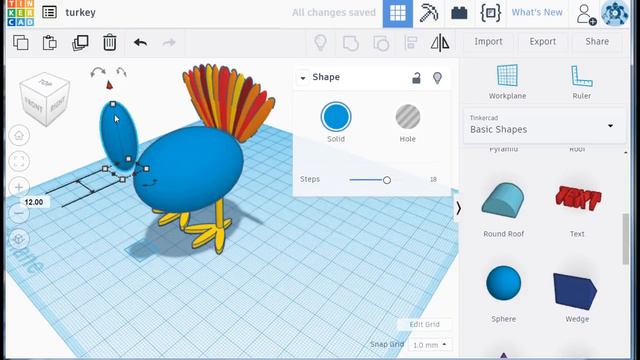This screenshot has width=640, height=360.
Task: Click the Share button
Action: point(597,42)
